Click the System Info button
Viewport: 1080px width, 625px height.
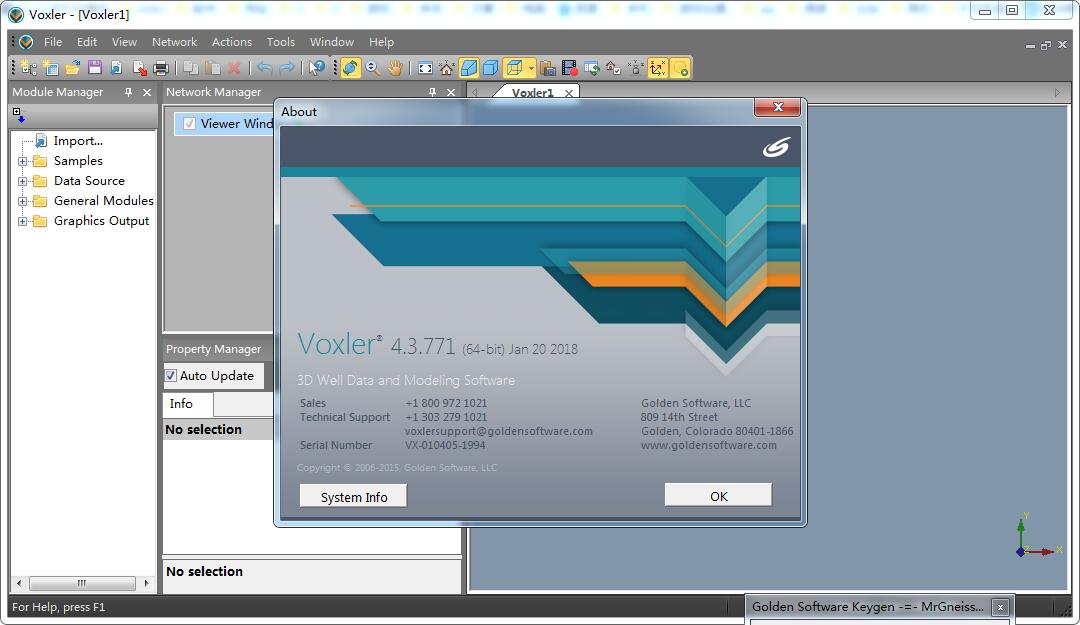(353, 497)
